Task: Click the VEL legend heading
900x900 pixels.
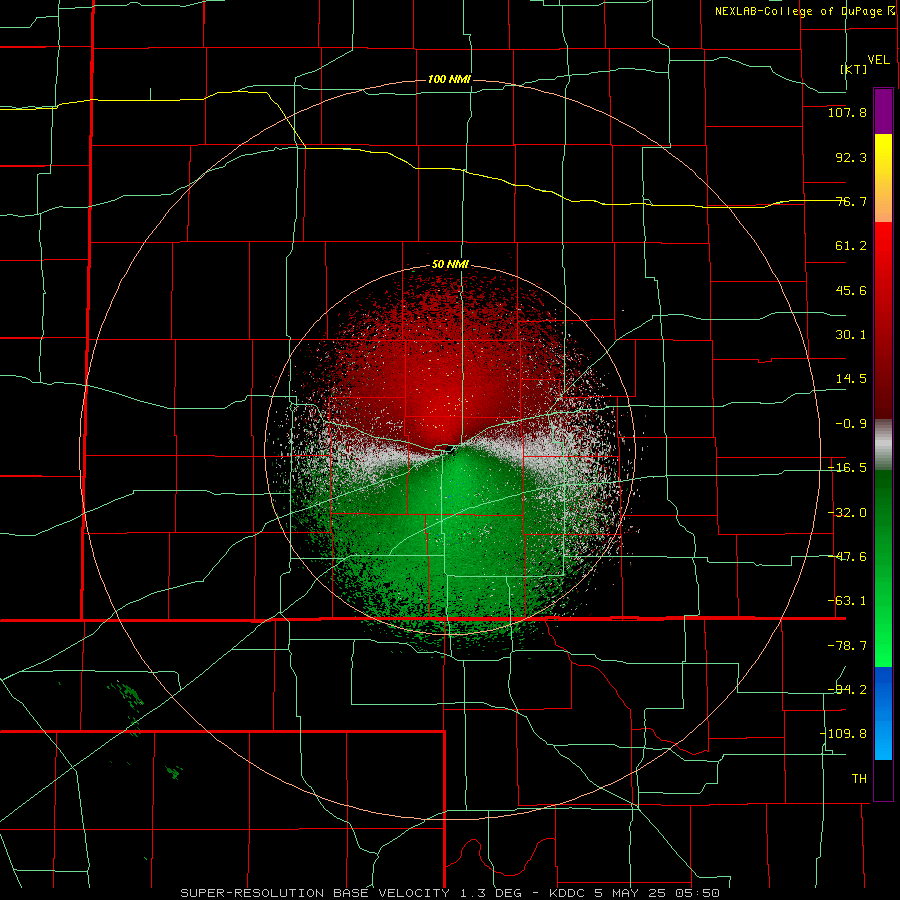Action: pyautogui.click(x=878, y=60)
